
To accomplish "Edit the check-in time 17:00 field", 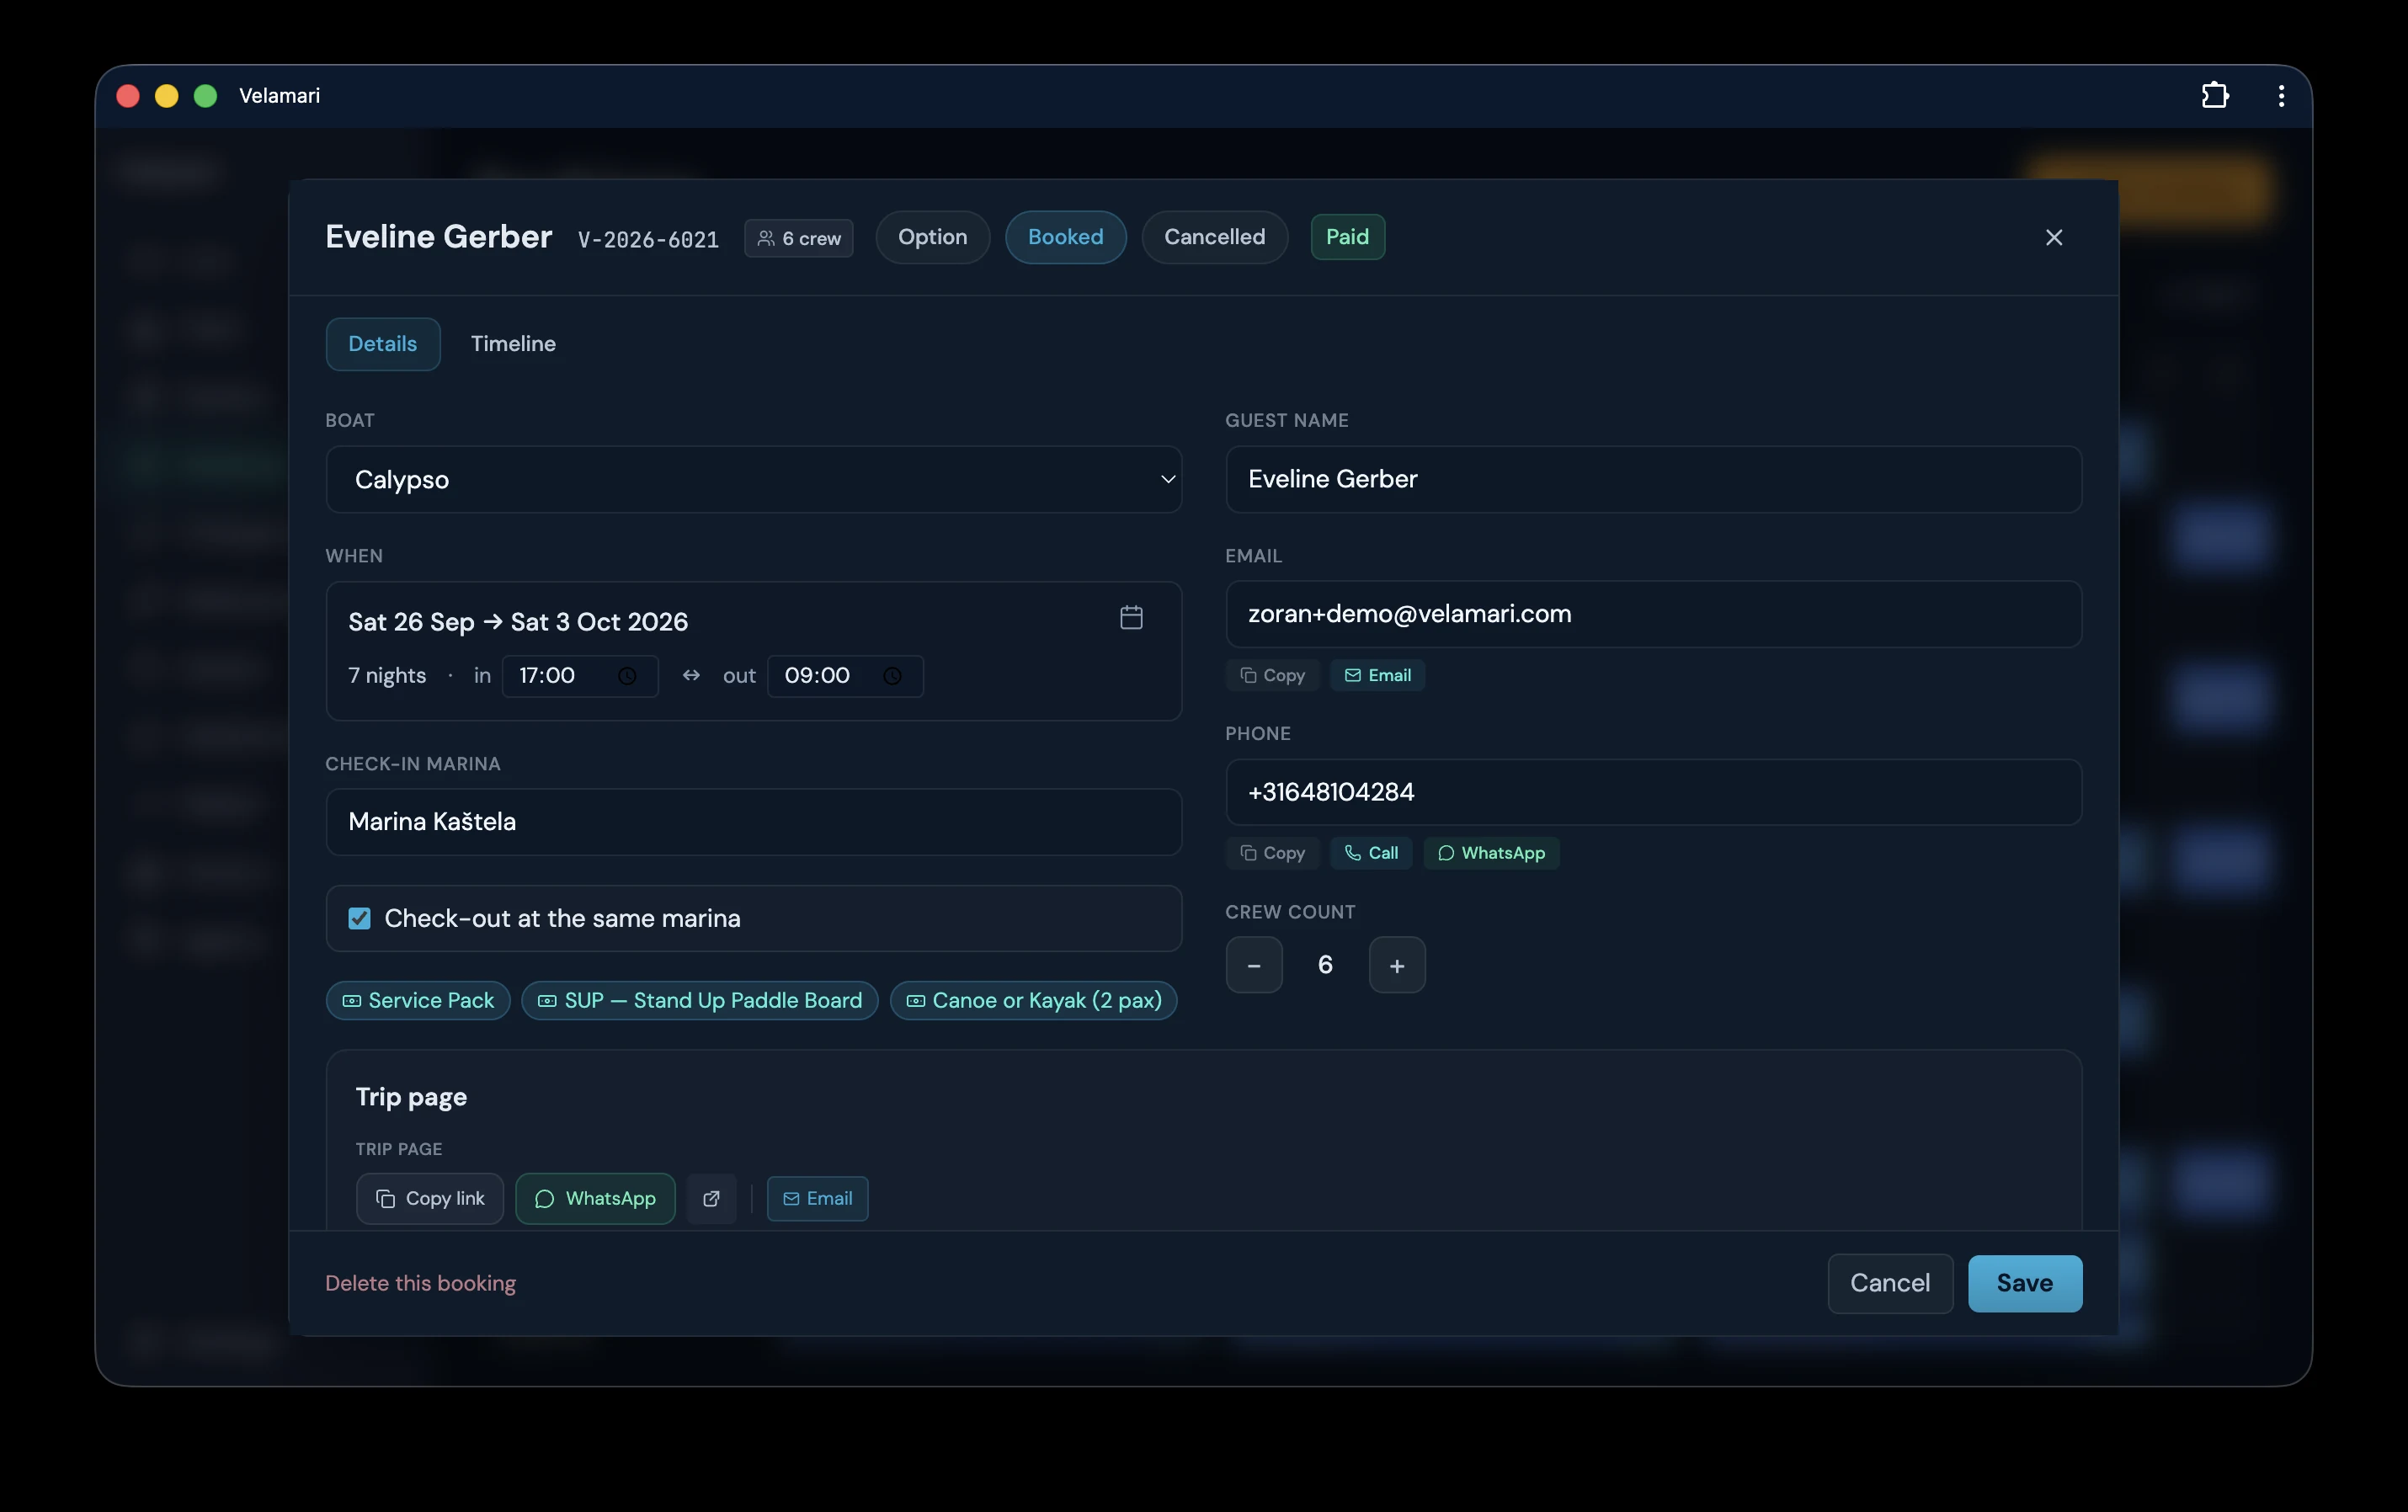I will pyautogui.click(x=580, y=676).
